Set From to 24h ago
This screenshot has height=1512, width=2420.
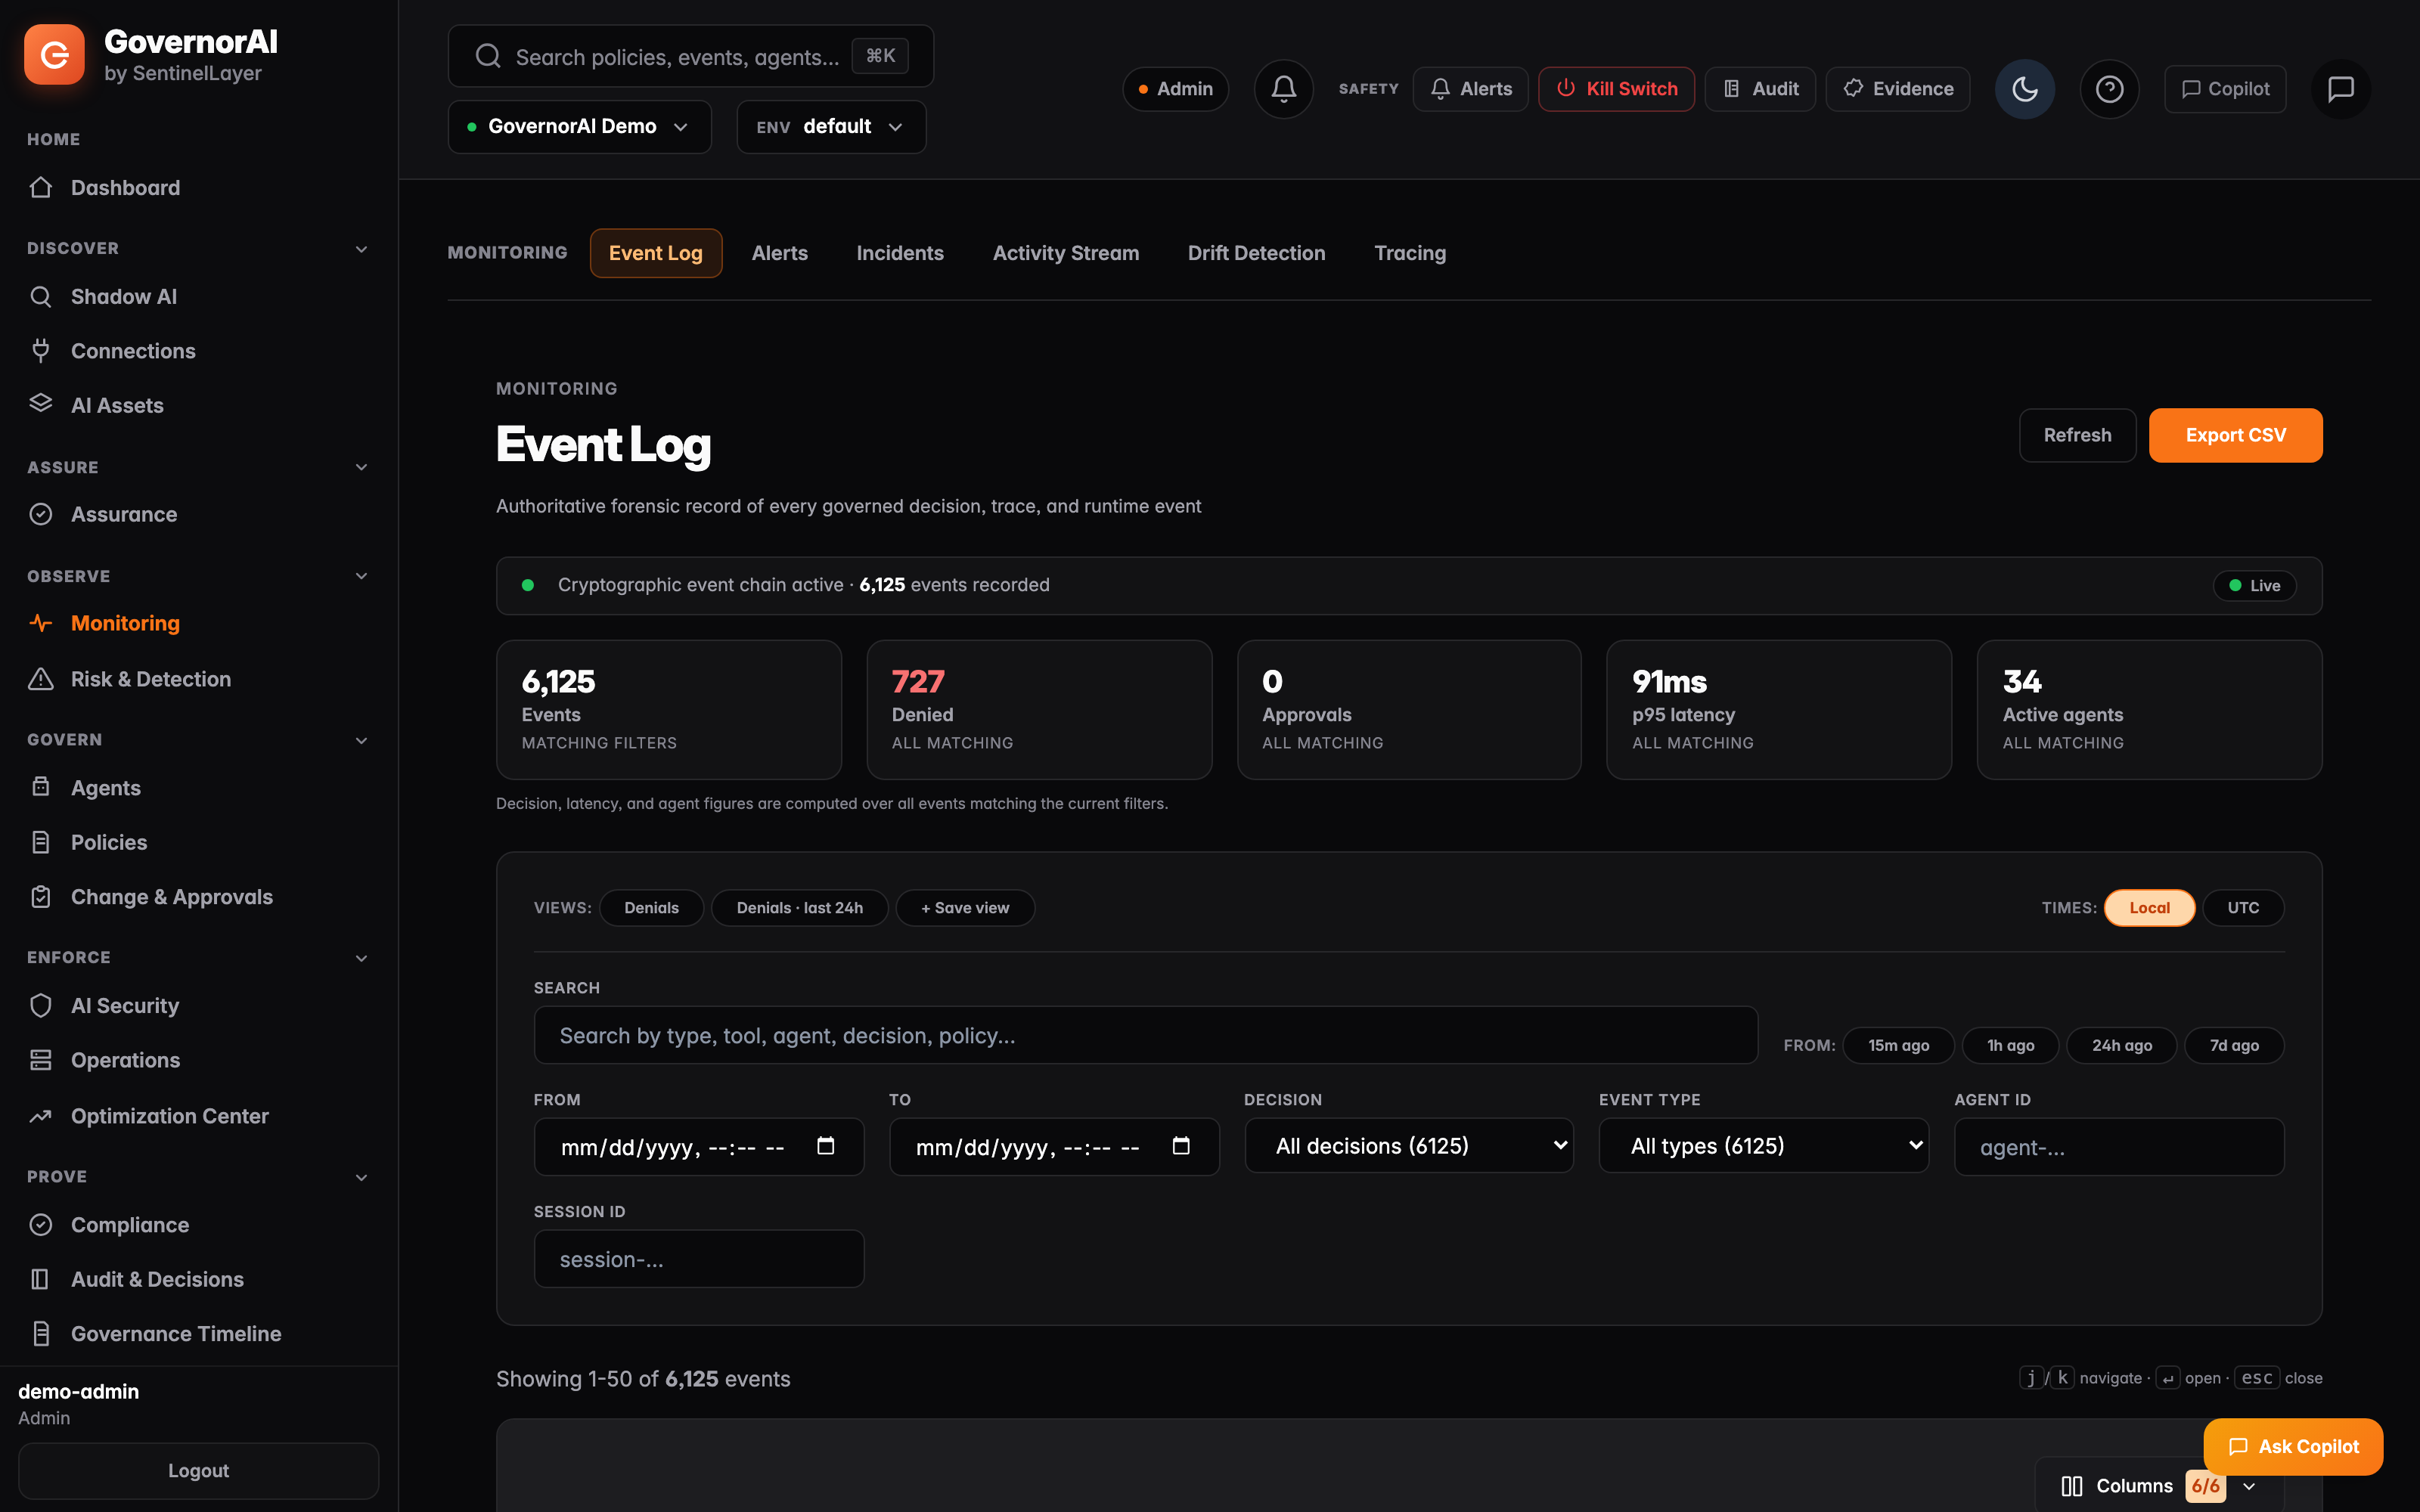2122,1045
